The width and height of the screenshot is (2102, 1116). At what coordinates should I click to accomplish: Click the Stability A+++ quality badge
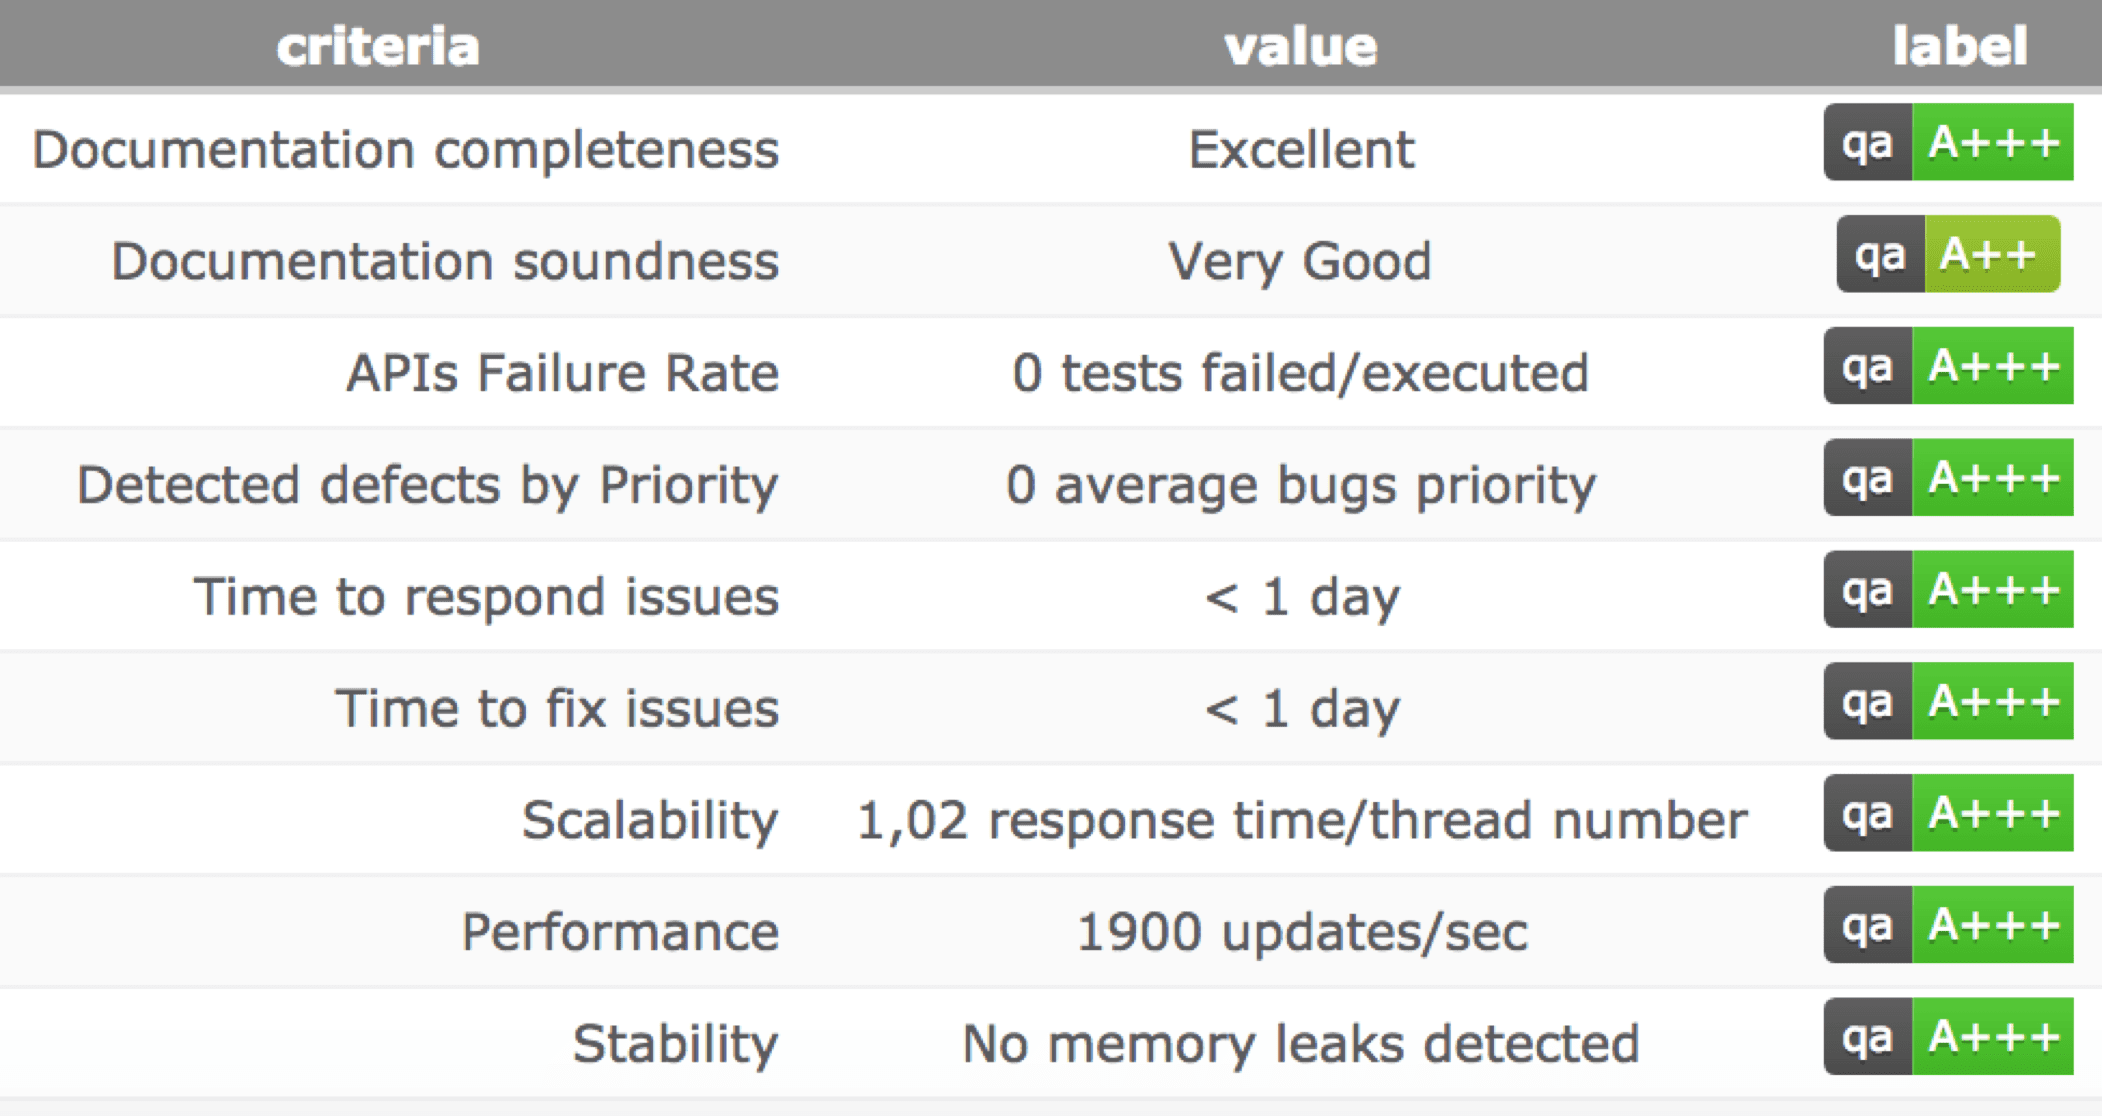tap(1948, 1037)
